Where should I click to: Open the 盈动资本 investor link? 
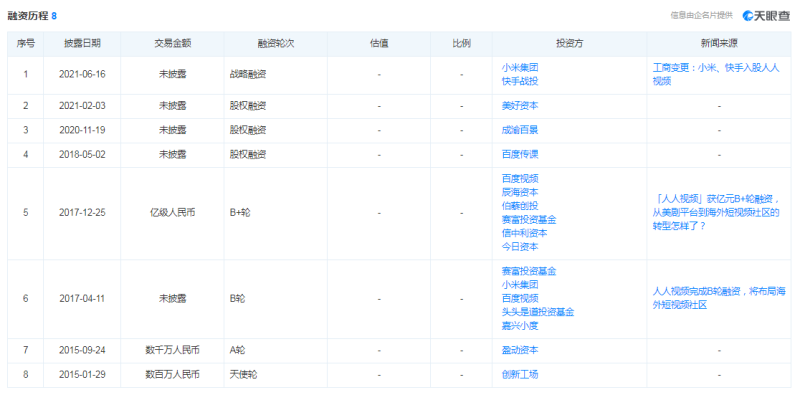pyautogui.click(x=520, y=351)
